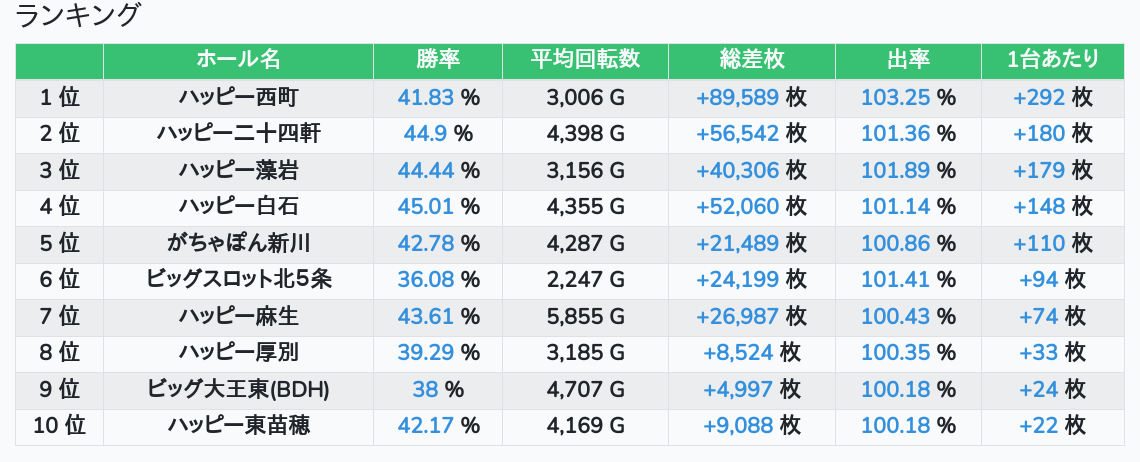This screenshot has height=462, width=1140.
Task: Click the +89,589 total difference value
Action: pos(737,97)
